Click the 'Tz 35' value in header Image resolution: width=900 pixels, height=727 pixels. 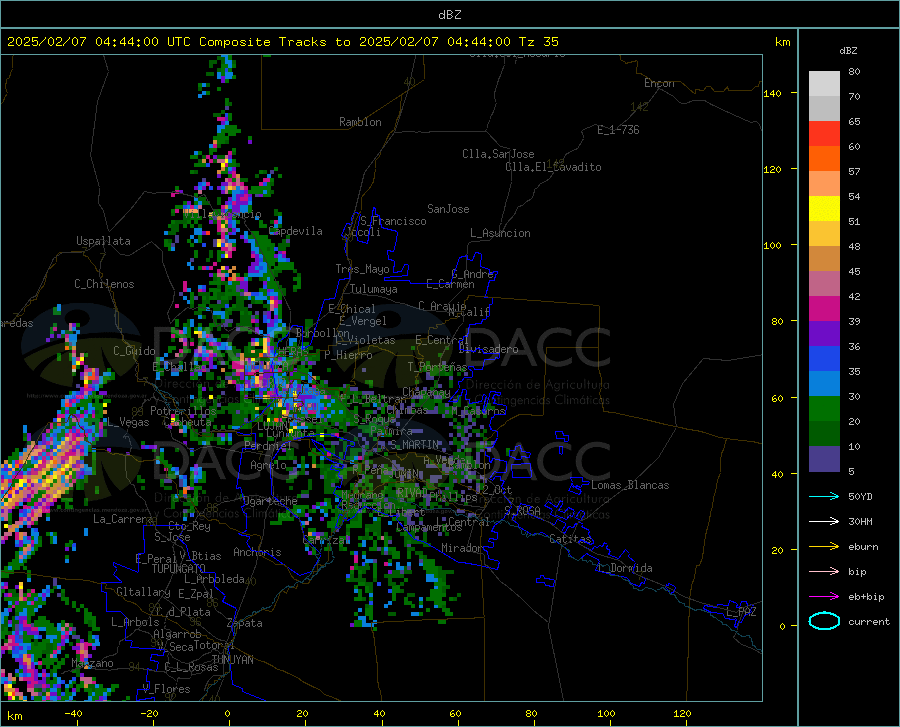pyautogui.click(x=539, y=42)
